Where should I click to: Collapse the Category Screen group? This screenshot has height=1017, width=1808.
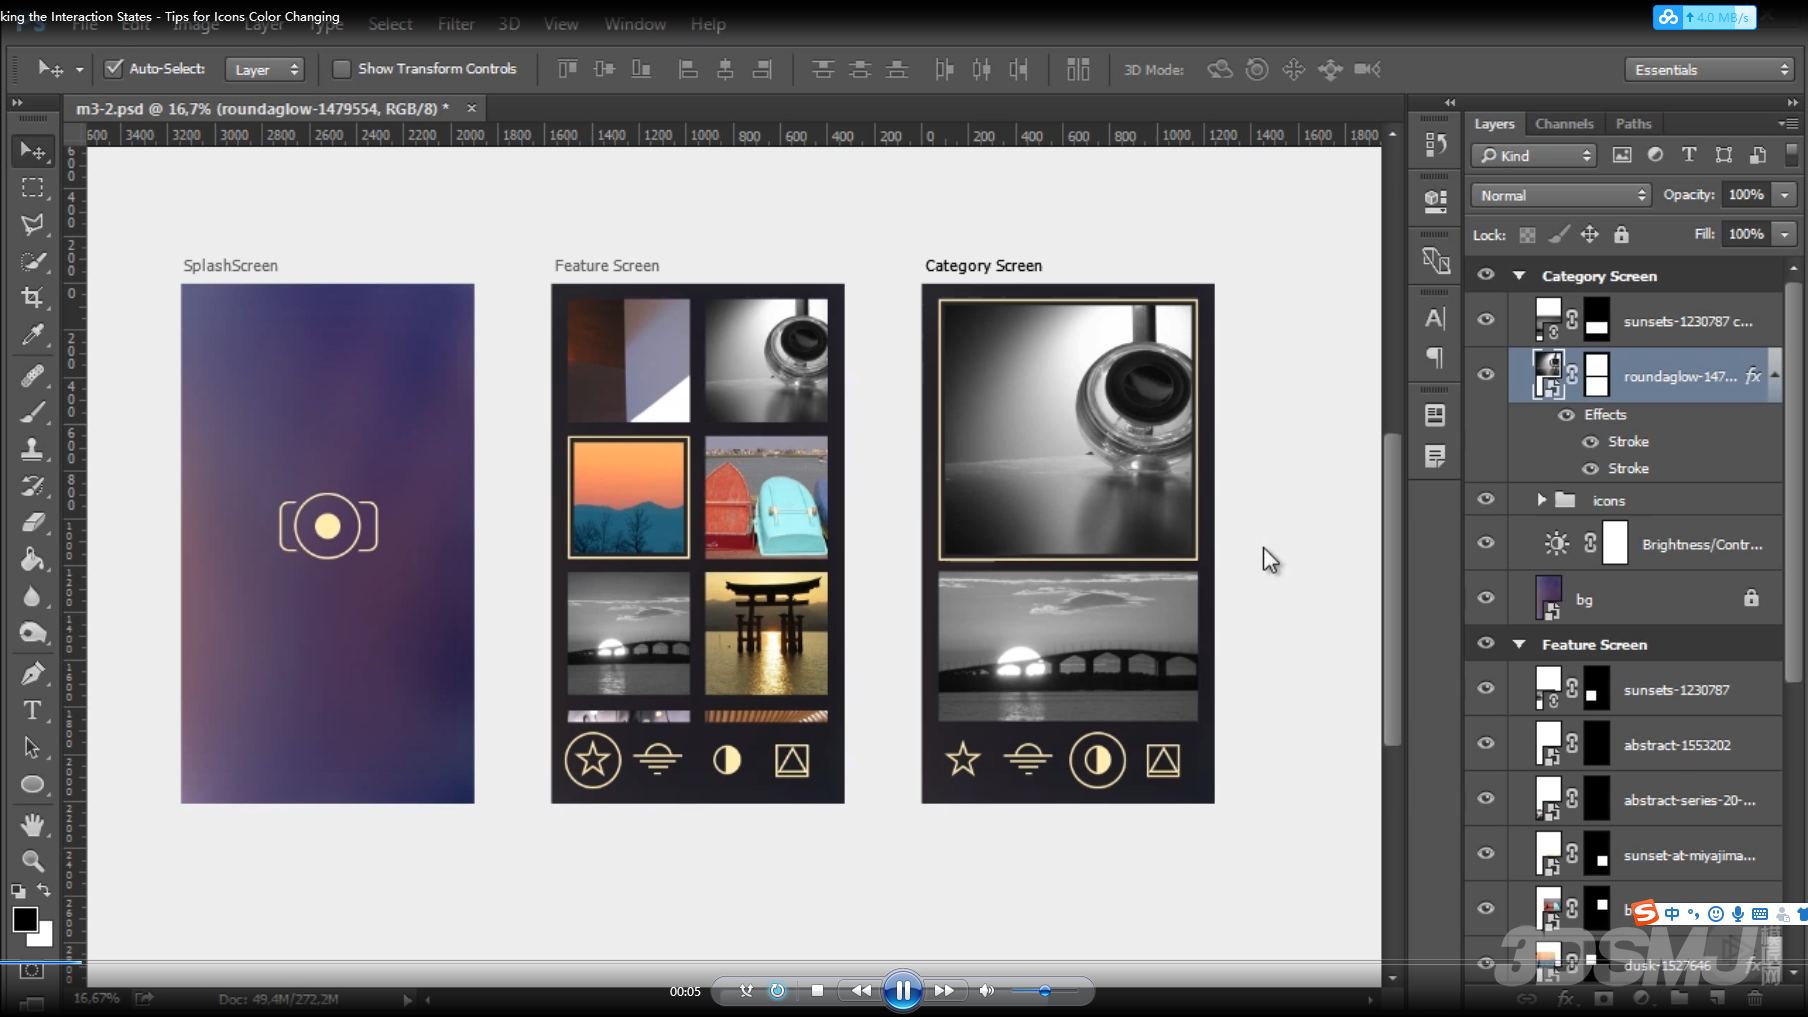[1520, 275]
